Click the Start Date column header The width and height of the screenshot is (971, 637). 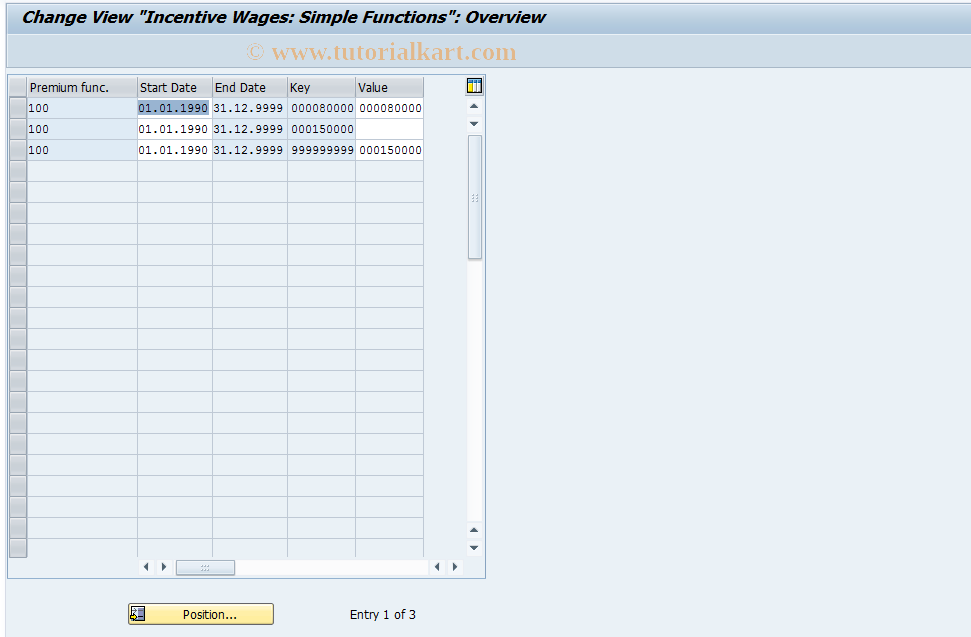tap(175, 87)
